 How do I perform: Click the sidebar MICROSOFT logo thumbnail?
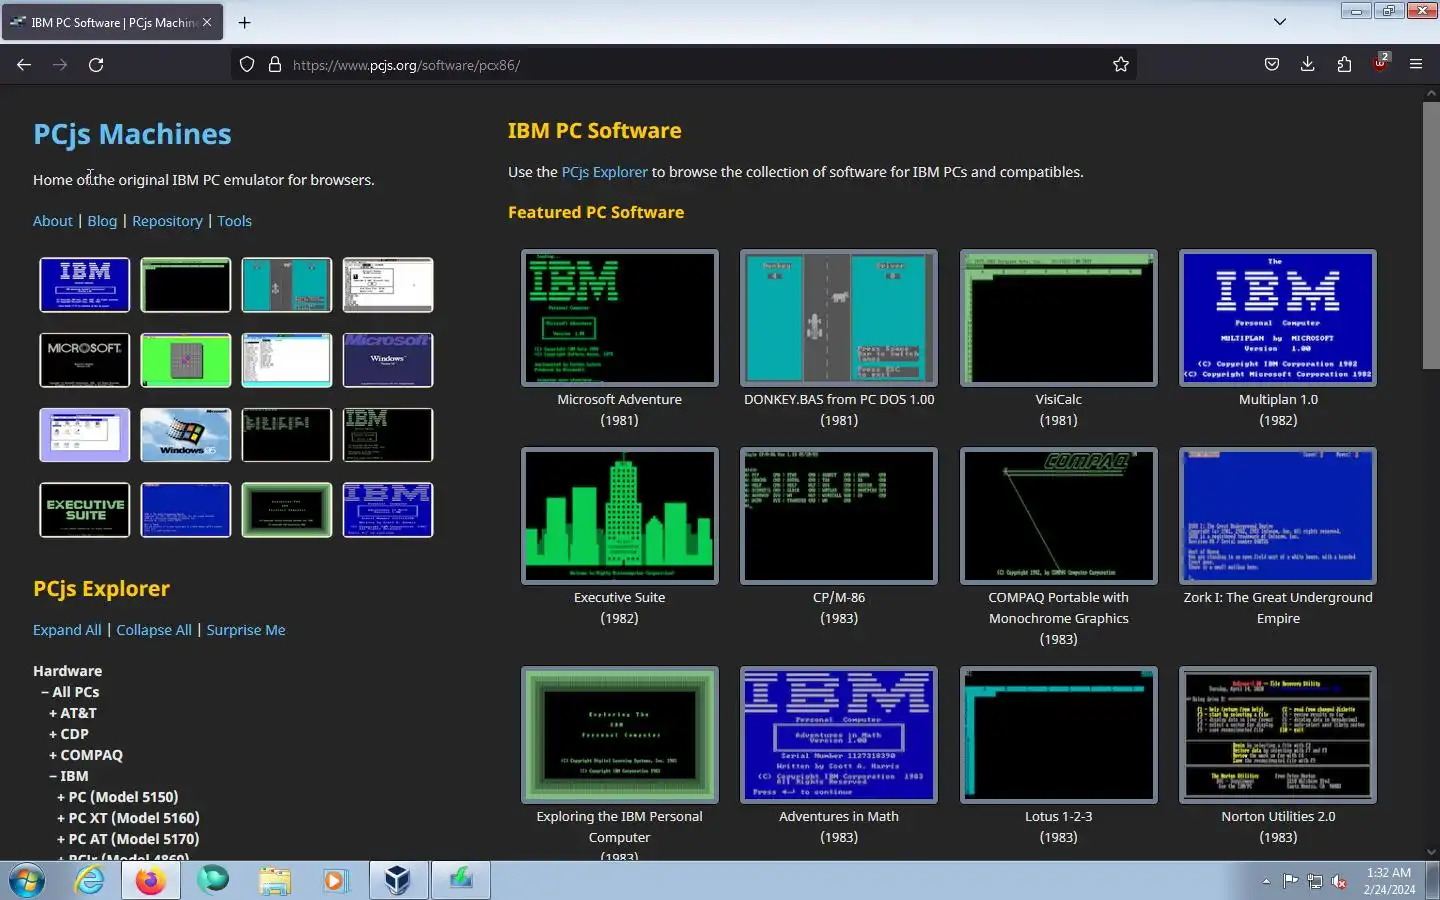(x=85, y=360)
